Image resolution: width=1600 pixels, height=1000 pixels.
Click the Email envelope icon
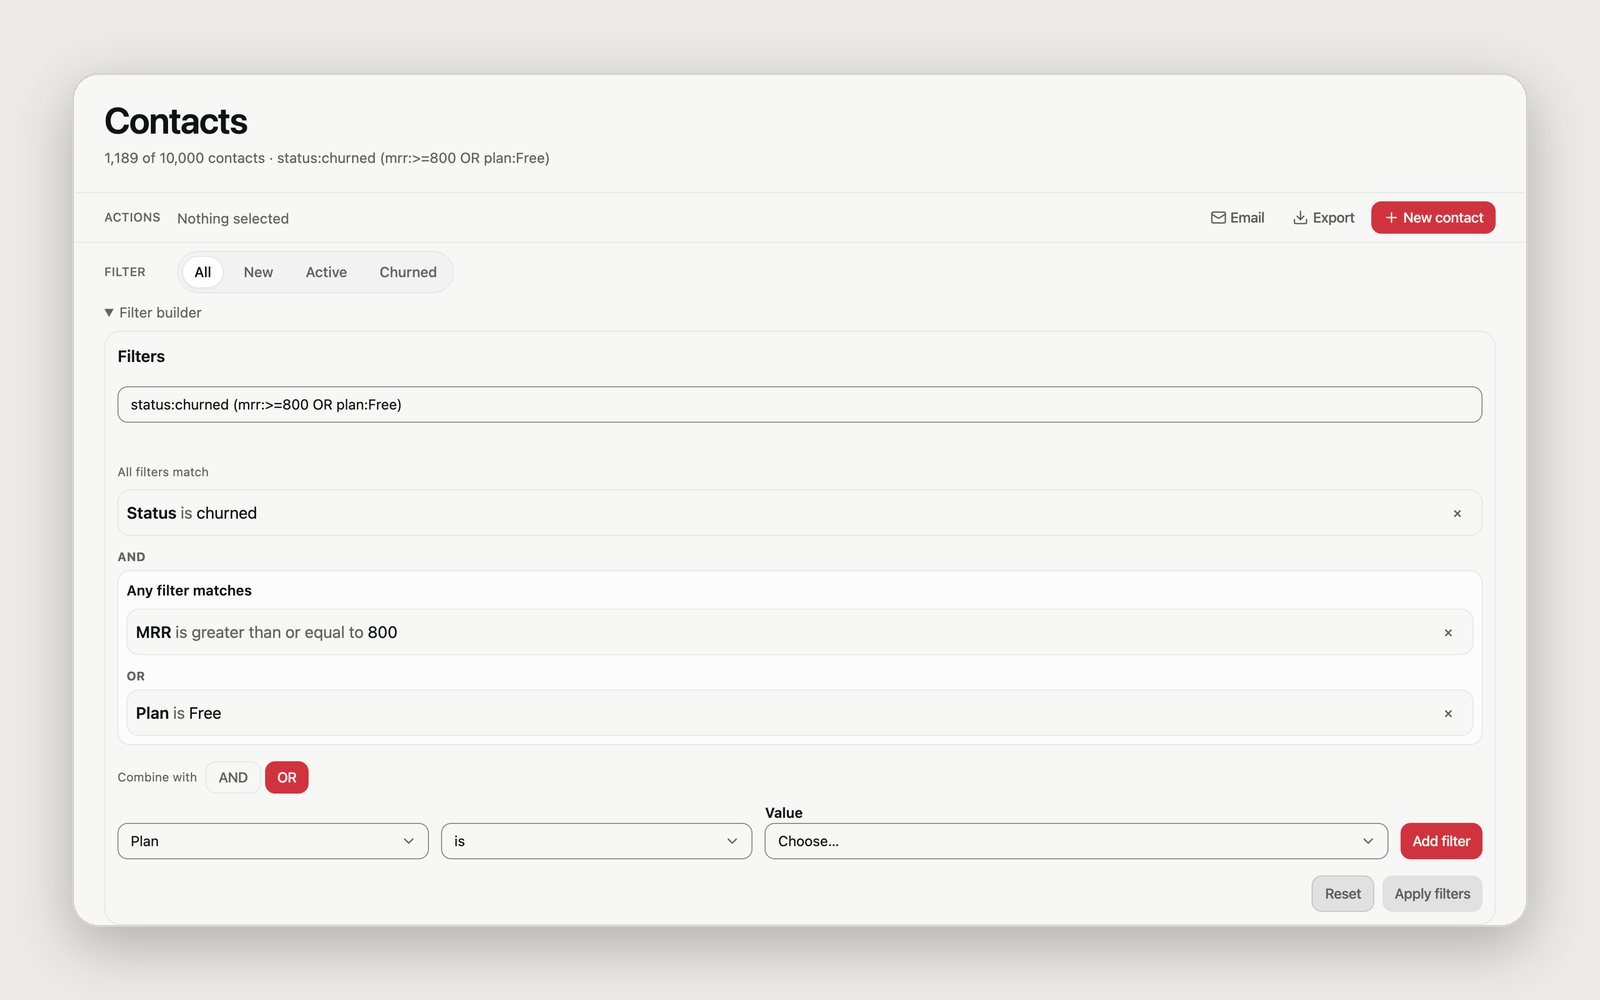[x=1218, y=218]
